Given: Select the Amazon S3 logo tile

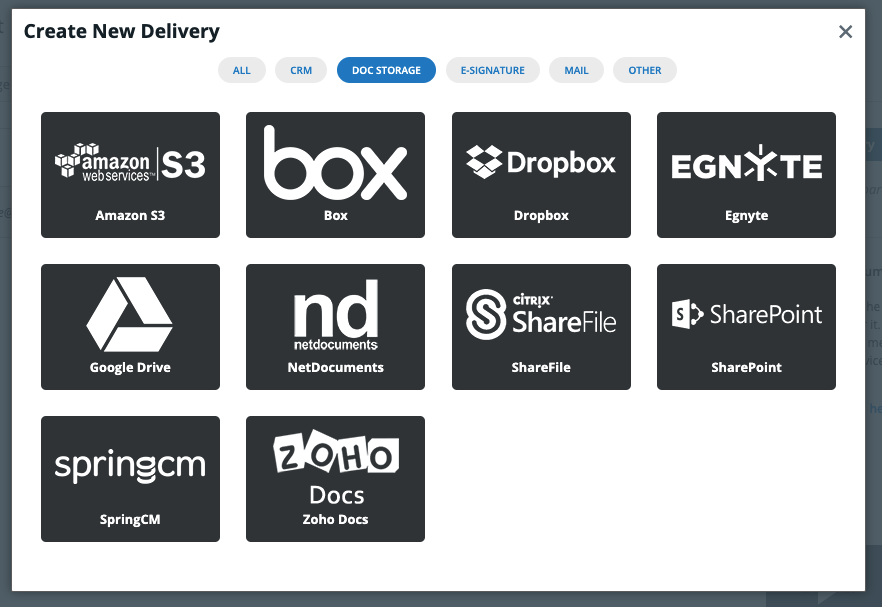Looking at the screenshot, I should [130, 163].
